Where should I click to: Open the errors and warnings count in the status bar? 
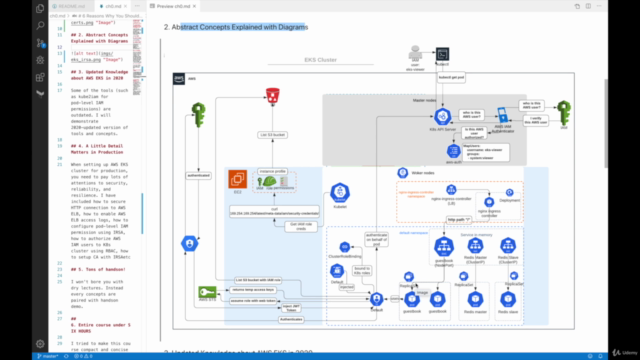coord(83,356)
